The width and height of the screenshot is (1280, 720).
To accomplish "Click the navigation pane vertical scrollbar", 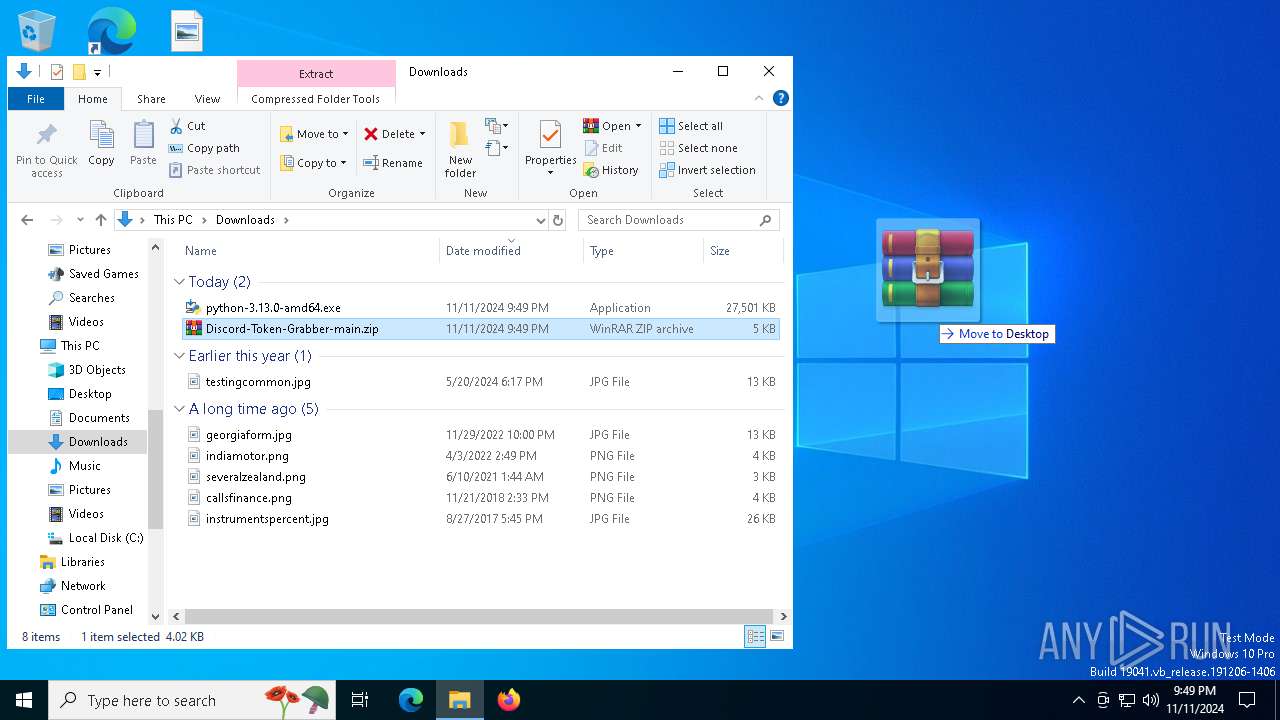I will [155, 468].
